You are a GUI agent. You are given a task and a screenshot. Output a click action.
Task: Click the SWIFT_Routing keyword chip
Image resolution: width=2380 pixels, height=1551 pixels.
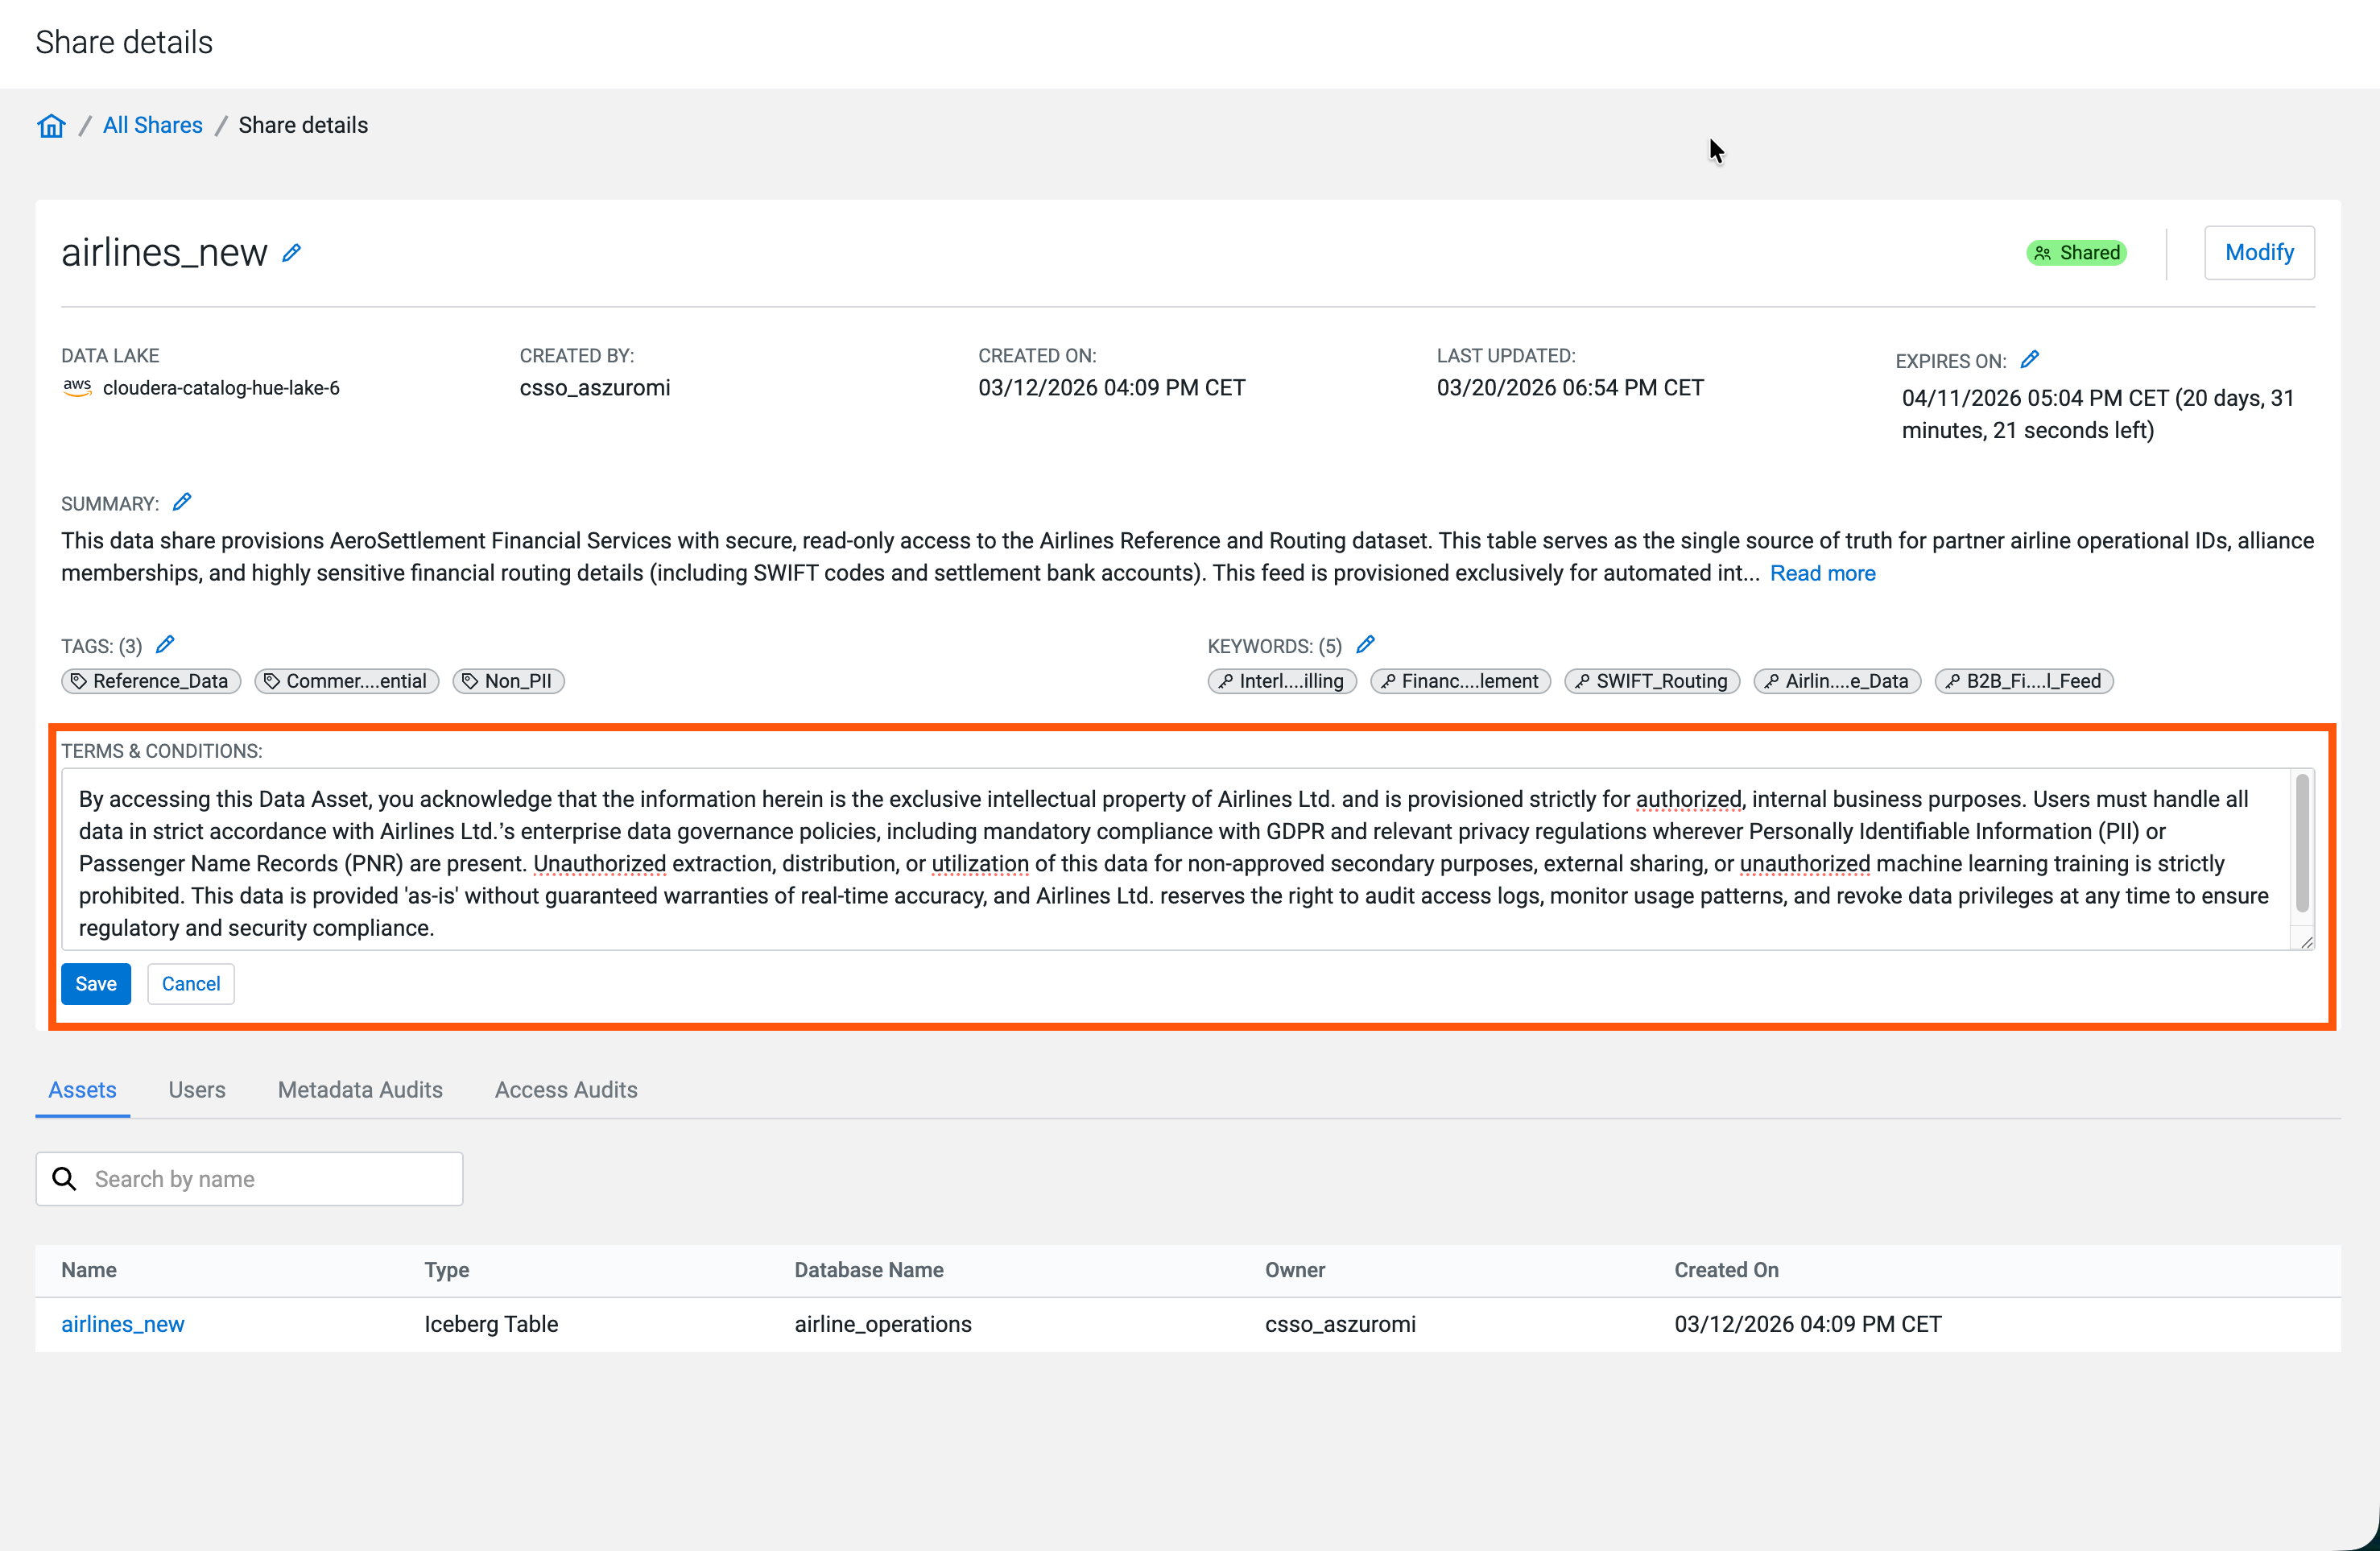click(1651, 681)
